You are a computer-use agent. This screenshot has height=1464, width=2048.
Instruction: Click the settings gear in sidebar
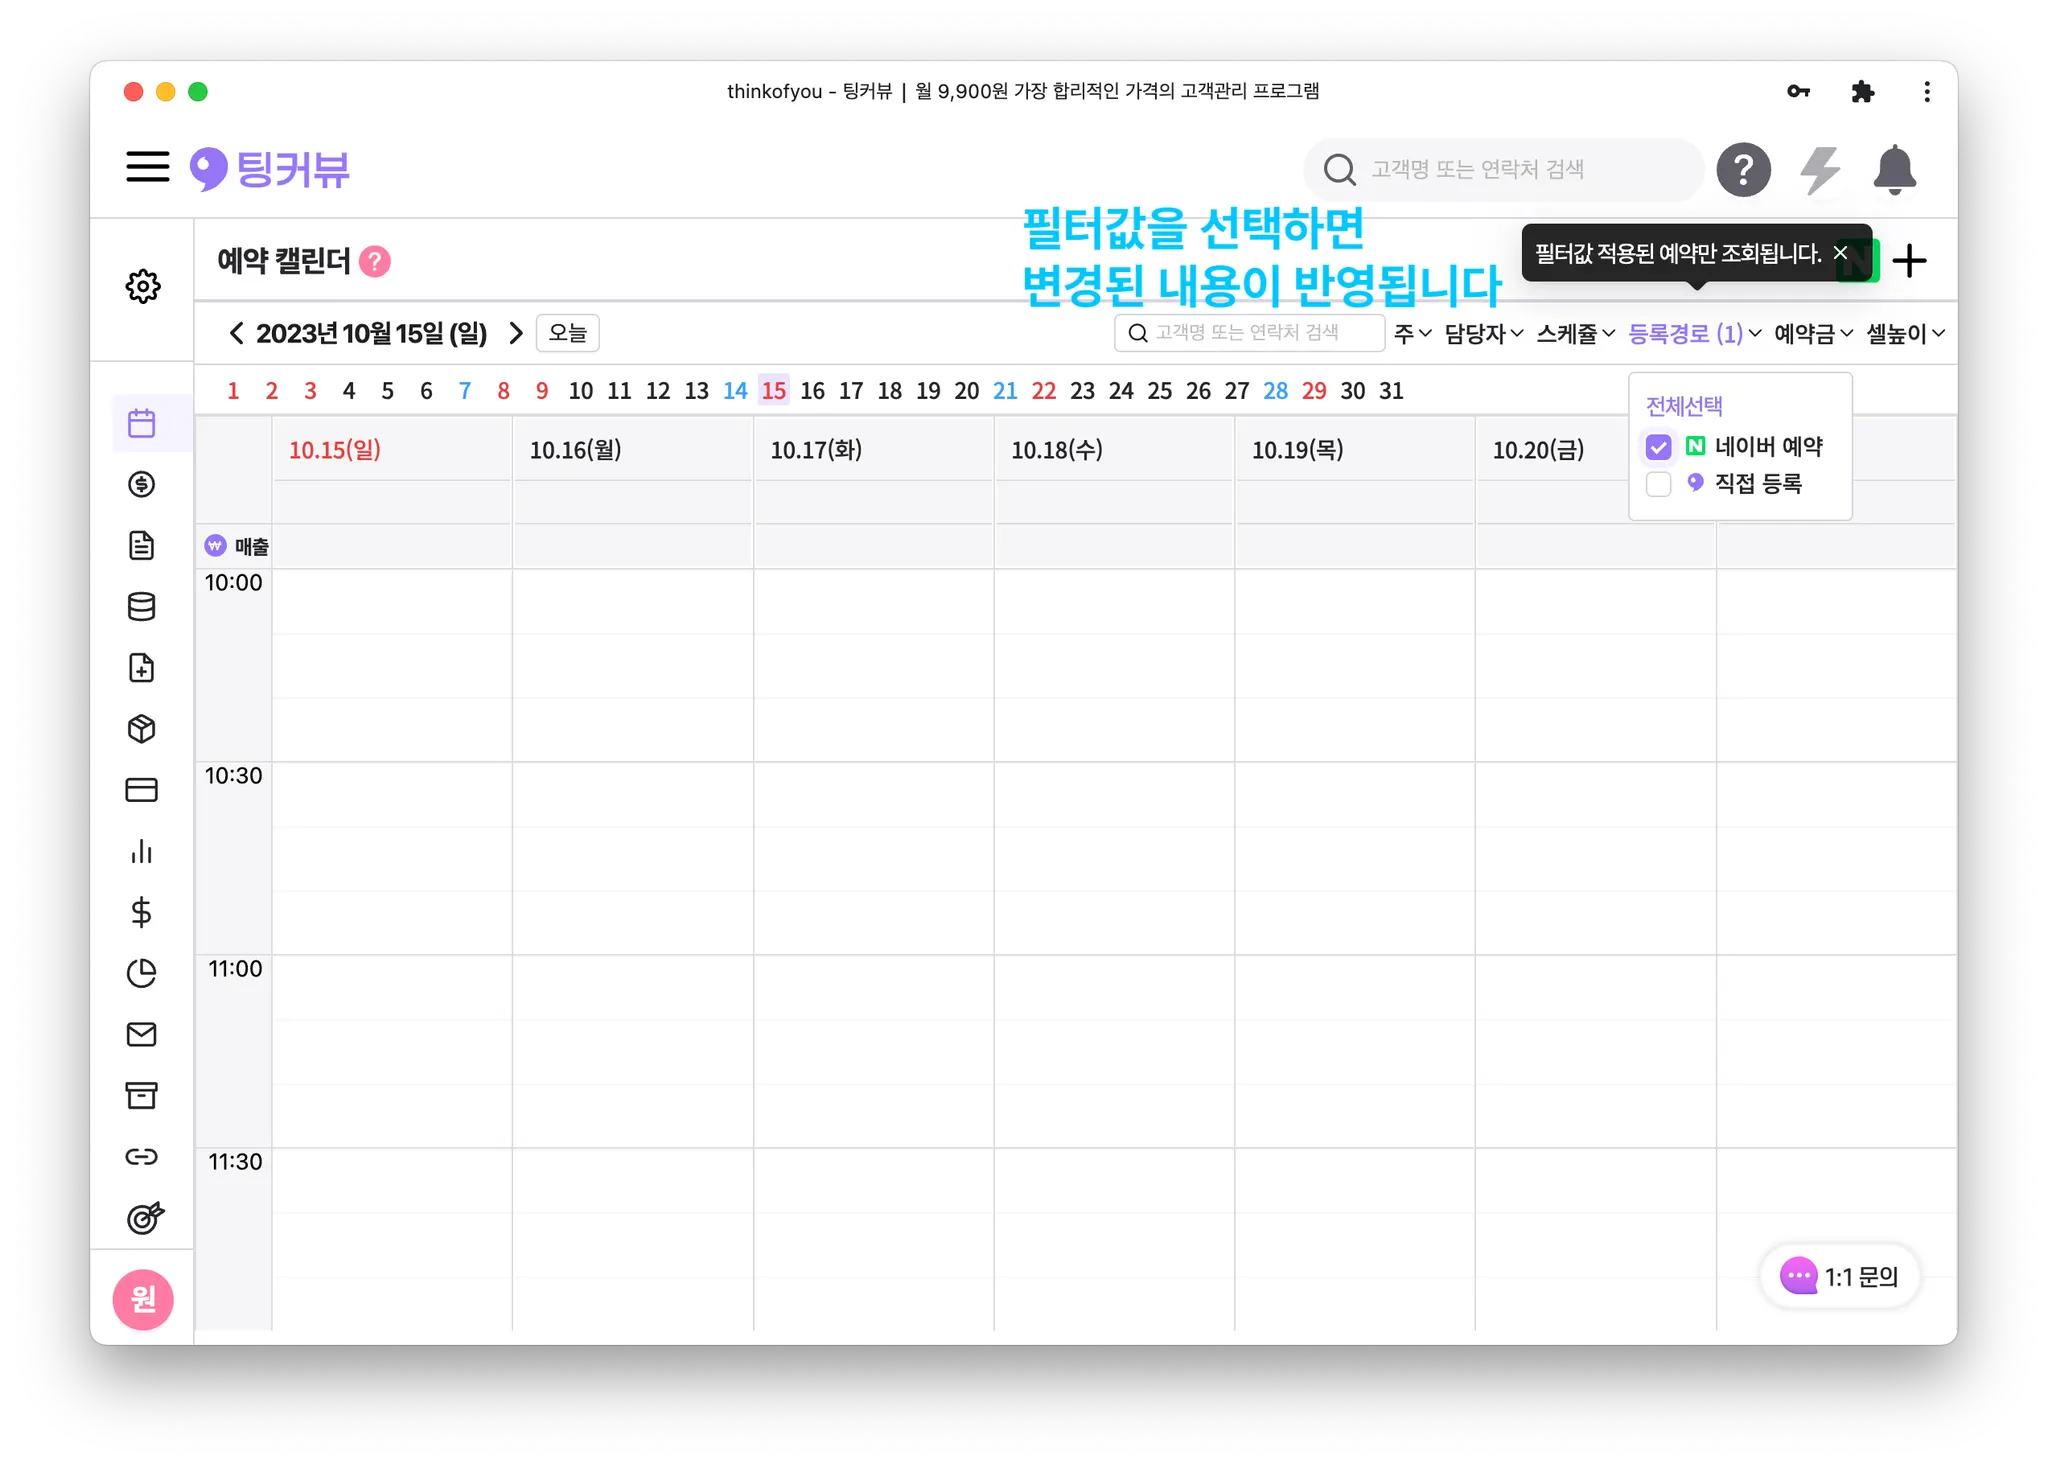coord(143,286)
